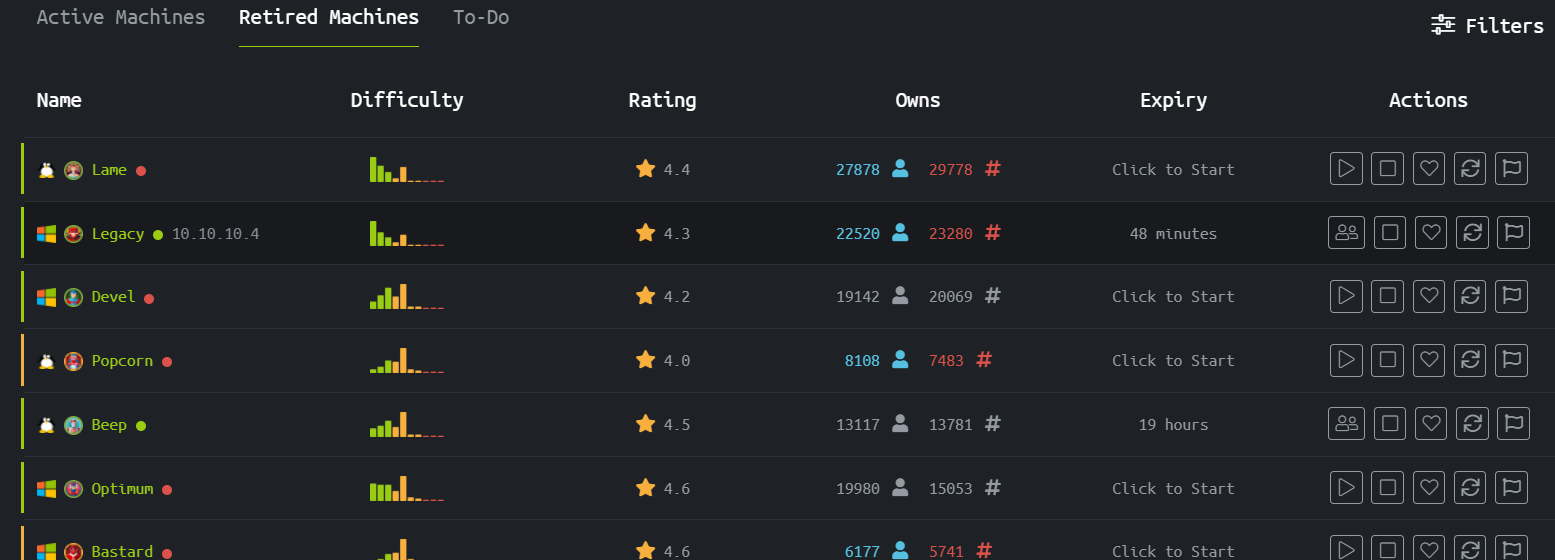This screenshot has width=1555, height=560.
Task: Favorite the Lame machine with heart icon
Action: [x=1430, y=169]
